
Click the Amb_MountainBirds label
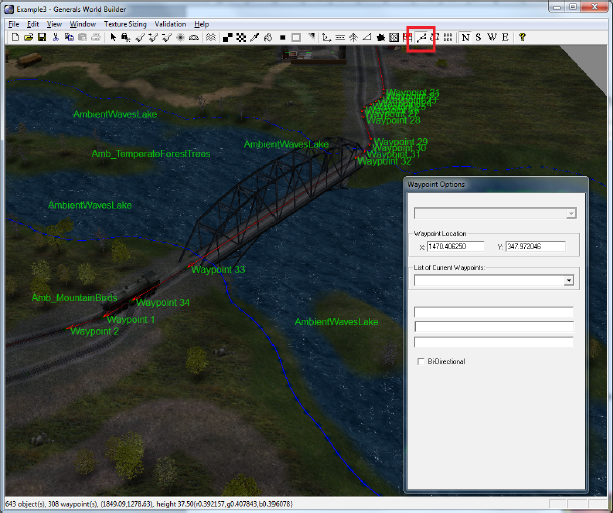74,298
